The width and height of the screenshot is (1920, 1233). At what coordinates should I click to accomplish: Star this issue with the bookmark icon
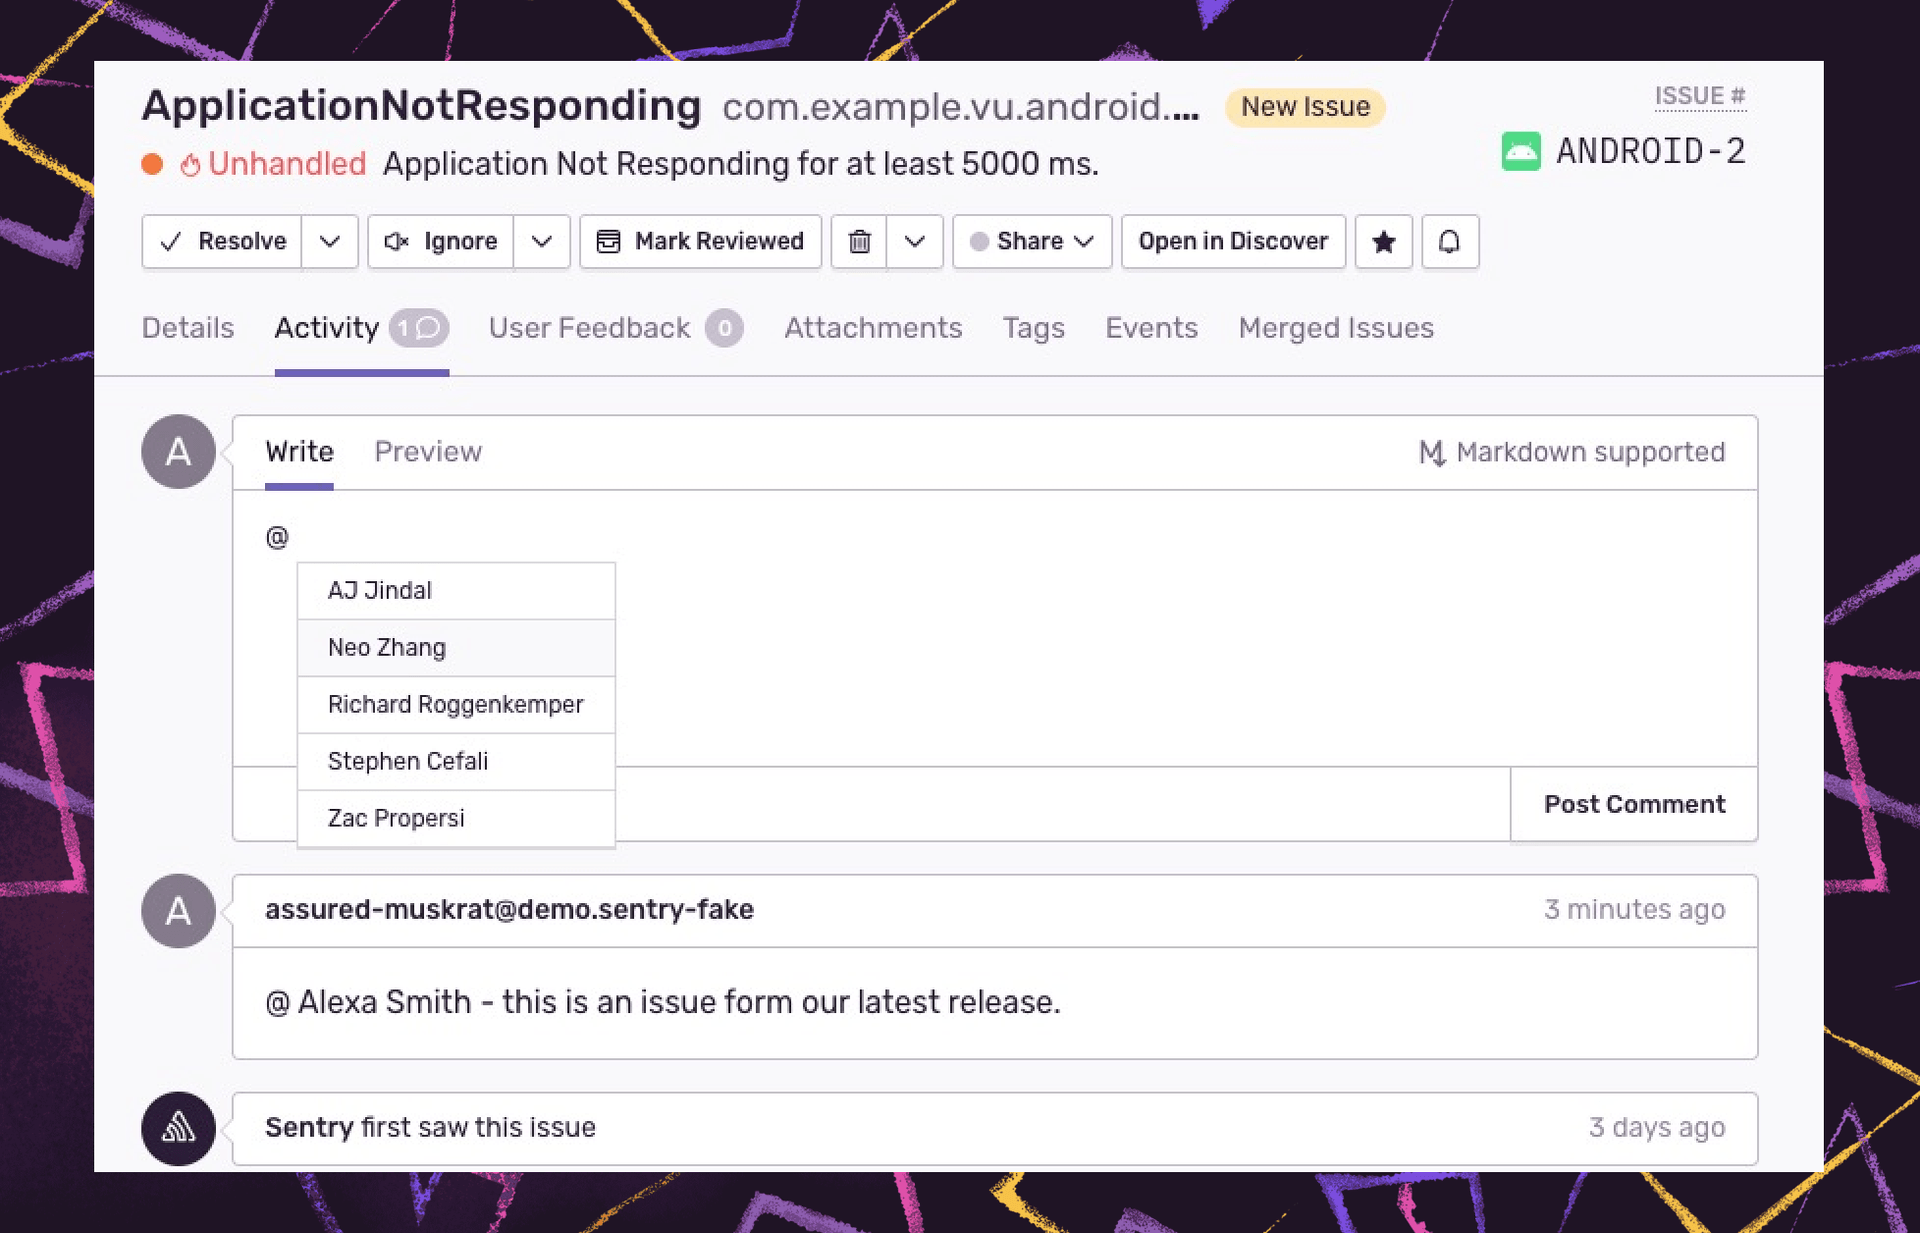pyautogui.click(x=1383, y=241)
